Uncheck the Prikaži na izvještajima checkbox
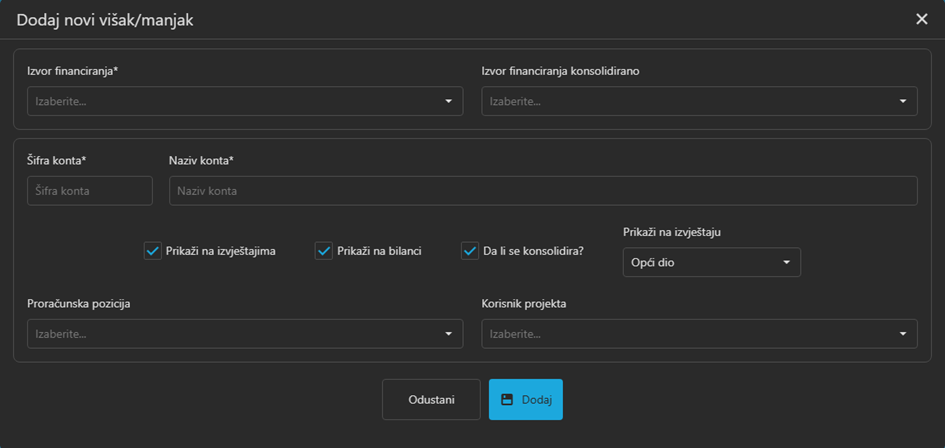This screenshot has width=945, height=448. (153, 251)
